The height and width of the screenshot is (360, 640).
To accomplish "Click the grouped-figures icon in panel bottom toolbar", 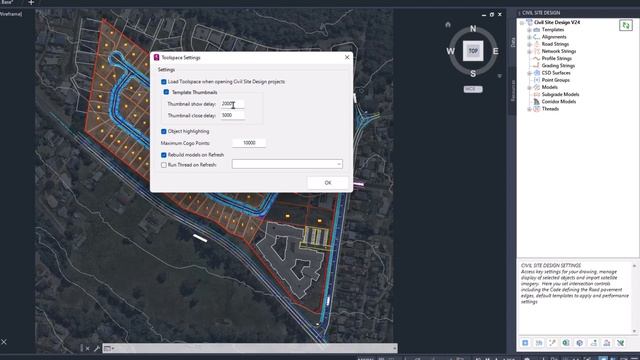I will click(607, 343).
